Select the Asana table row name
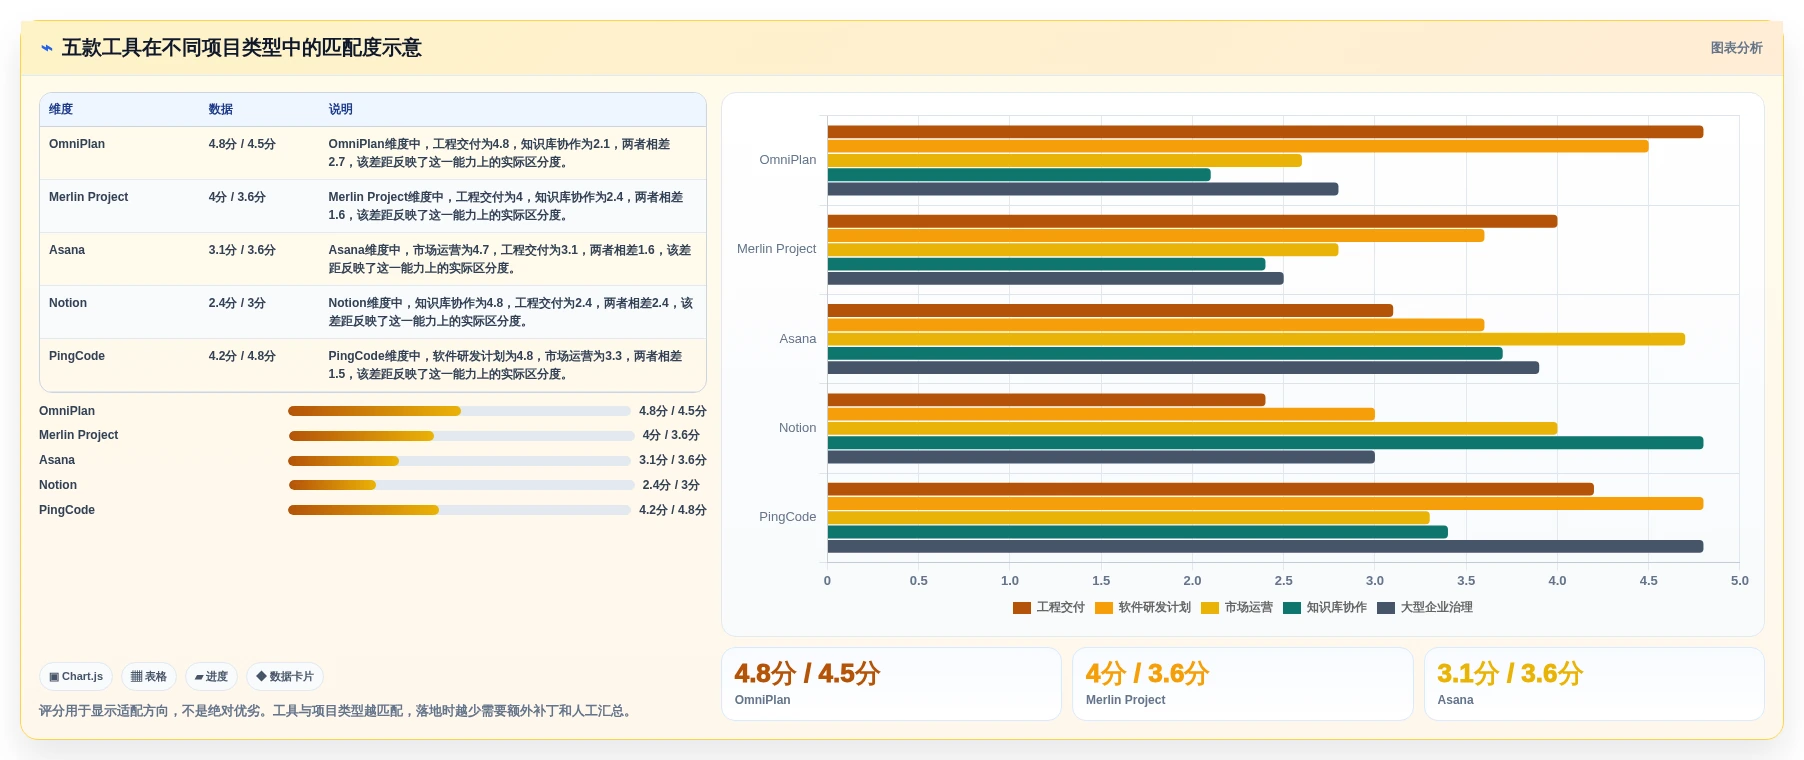Screen dimensions: 1804x760 [67, 250]
